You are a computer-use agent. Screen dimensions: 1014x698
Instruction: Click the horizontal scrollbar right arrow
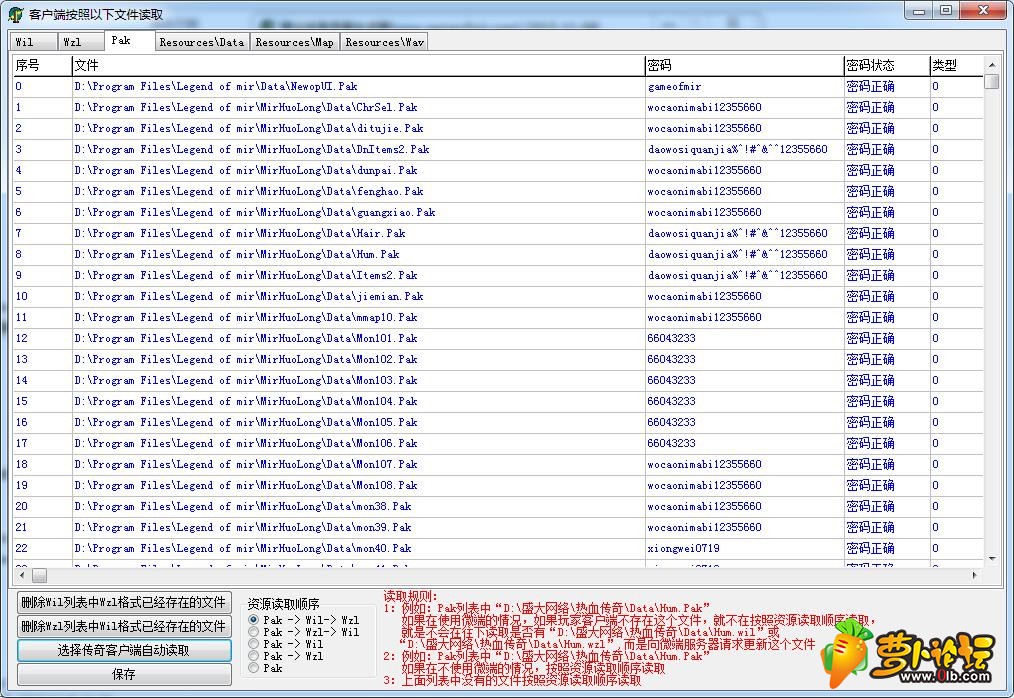point(975,575)
